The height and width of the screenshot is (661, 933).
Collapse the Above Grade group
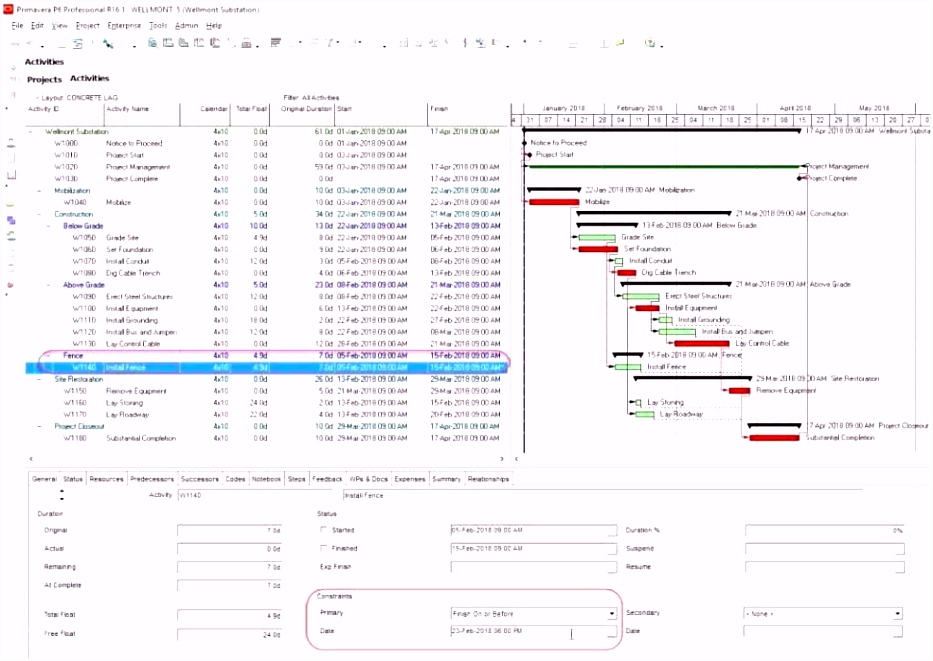point(49,285)
